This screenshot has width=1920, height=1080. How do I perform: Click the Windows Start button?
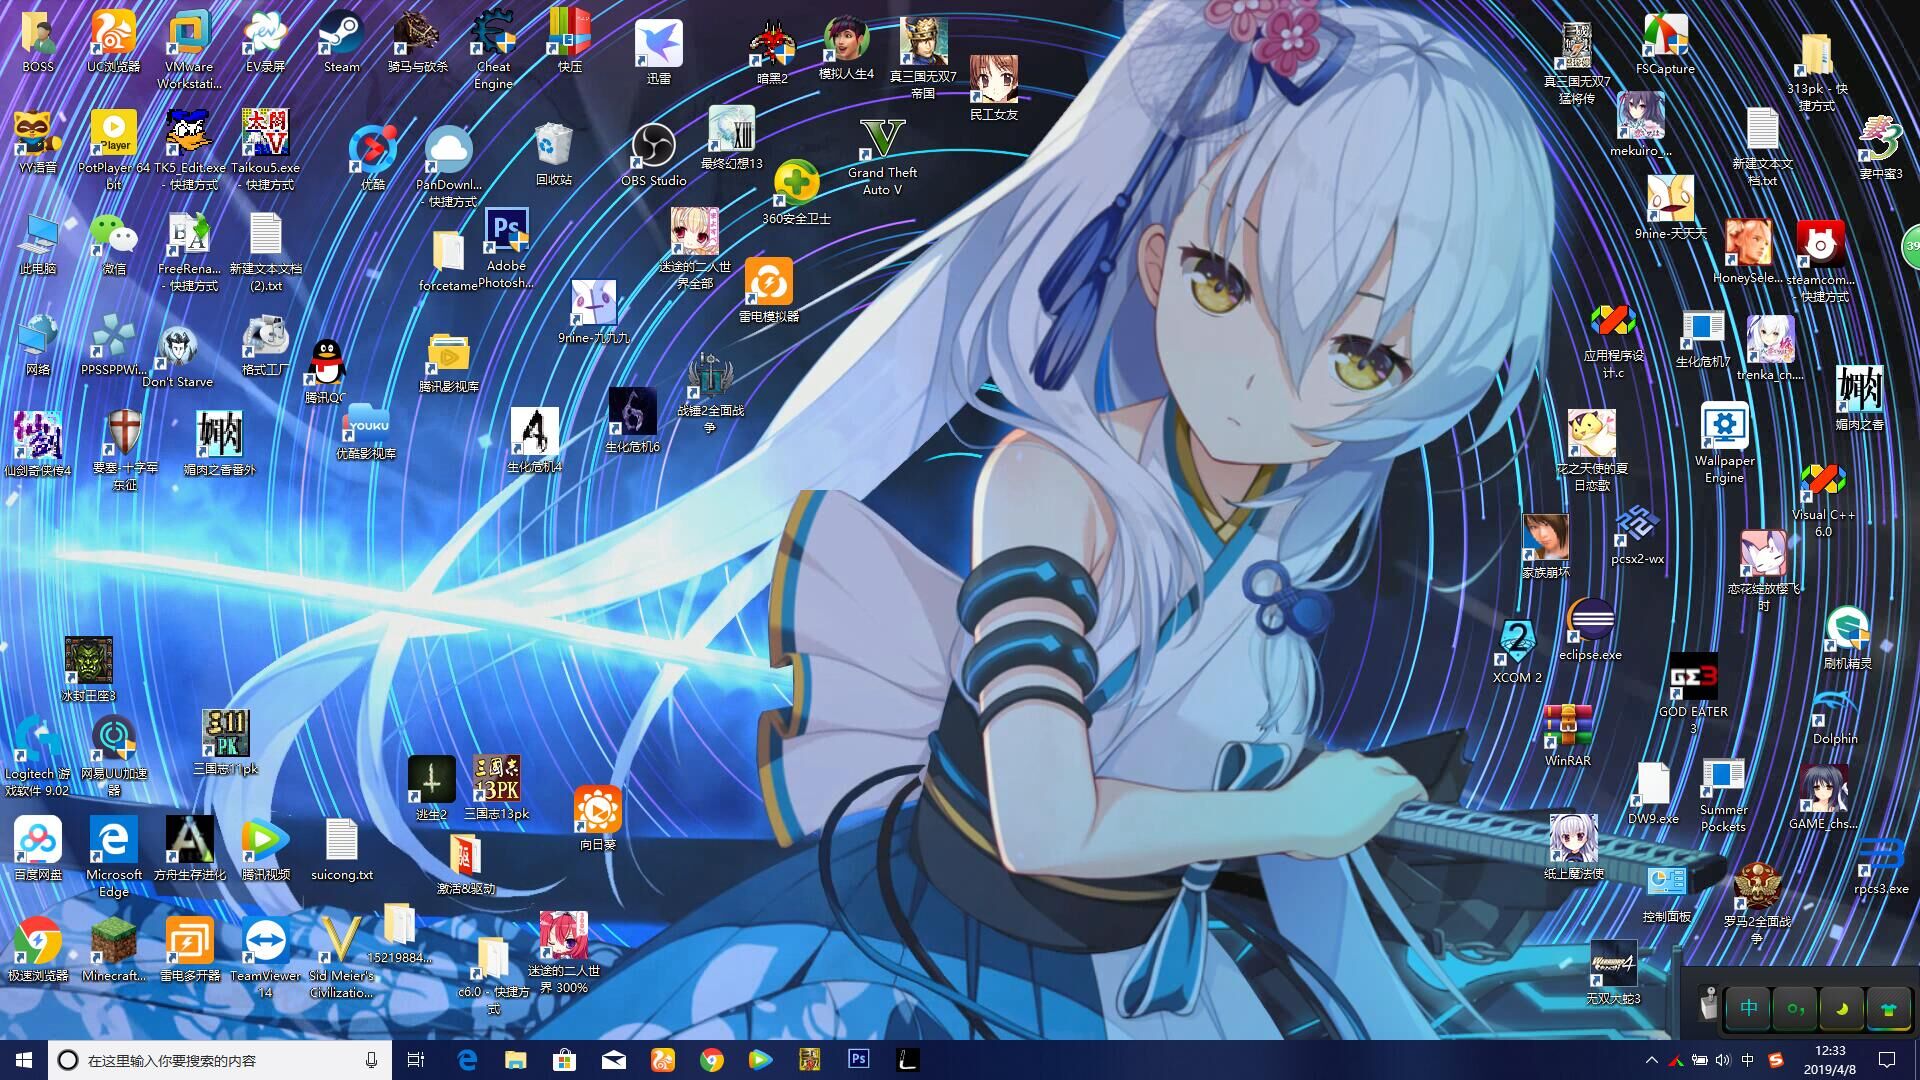pyautogui.click(x=24, y=1060)
